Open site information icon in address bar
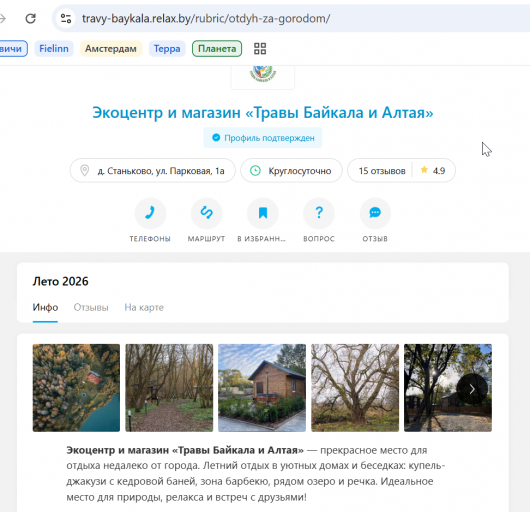This screenshot has width=530, height=512. point(66,18)
